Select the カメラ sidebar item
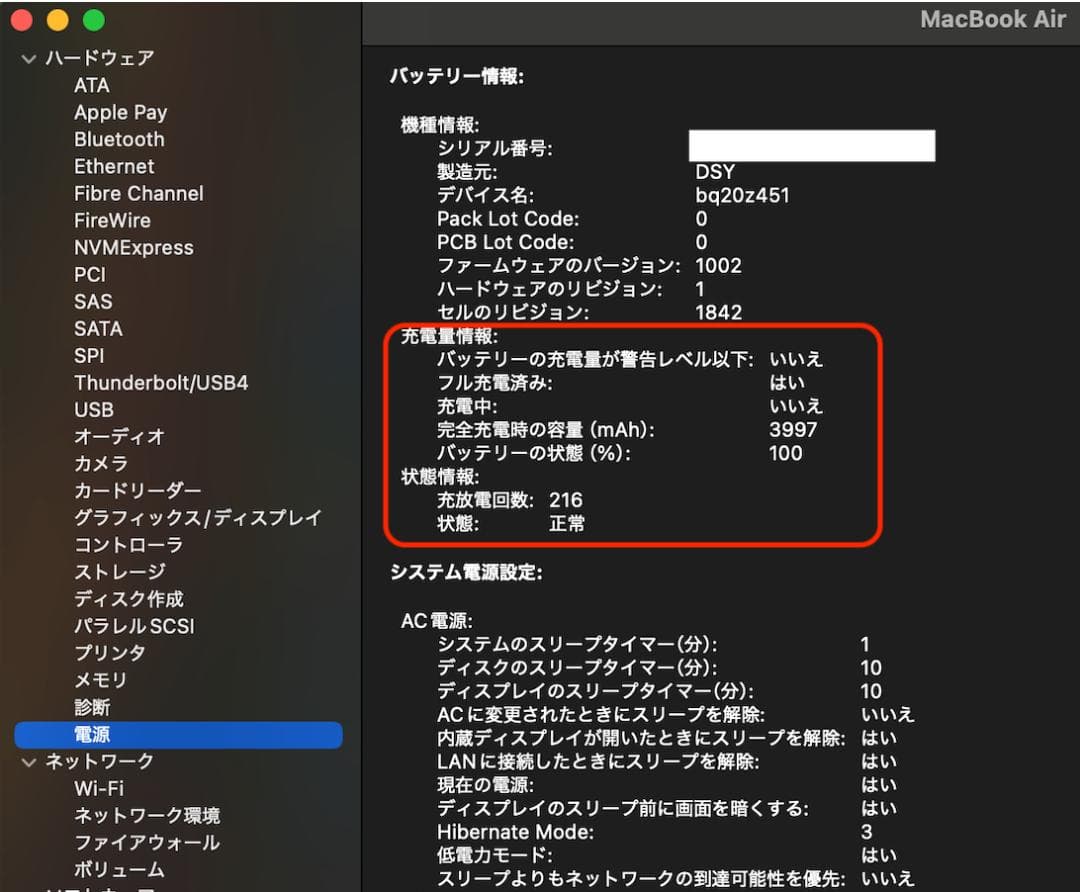1080x892 pixels. [x=101, y=464]
